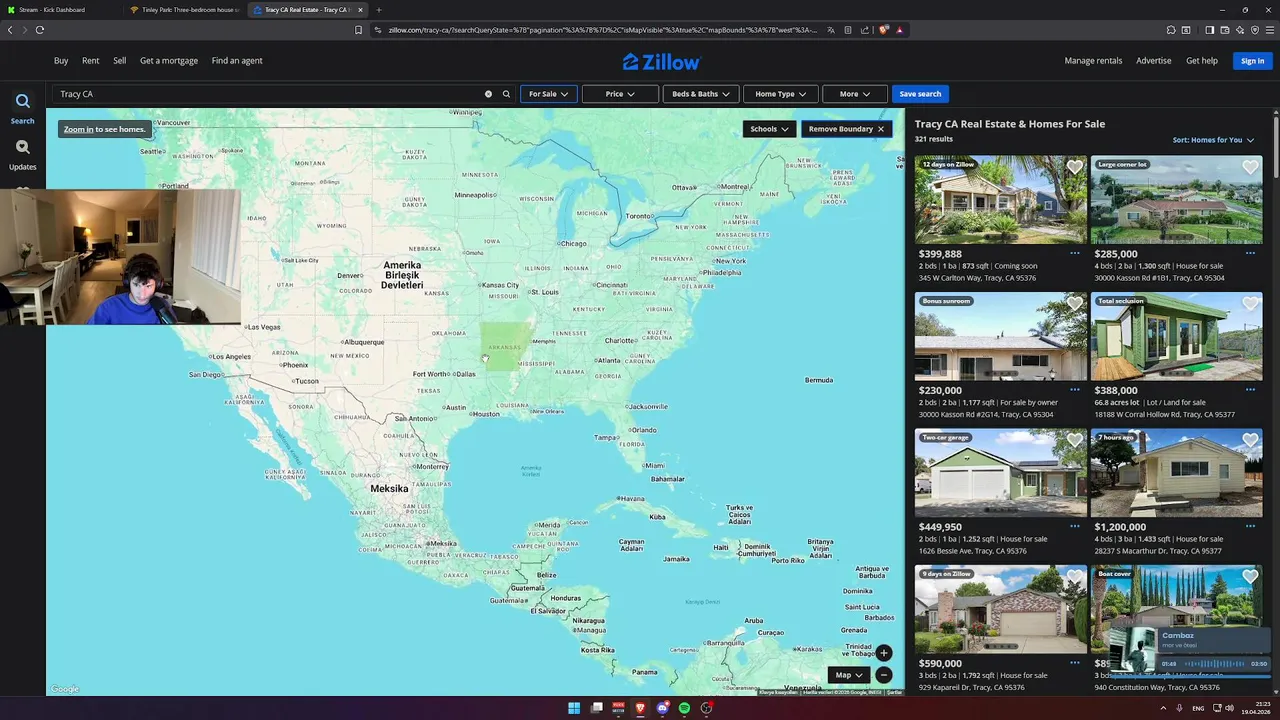Click the share icon in the address bar

(x=865, y=30)
